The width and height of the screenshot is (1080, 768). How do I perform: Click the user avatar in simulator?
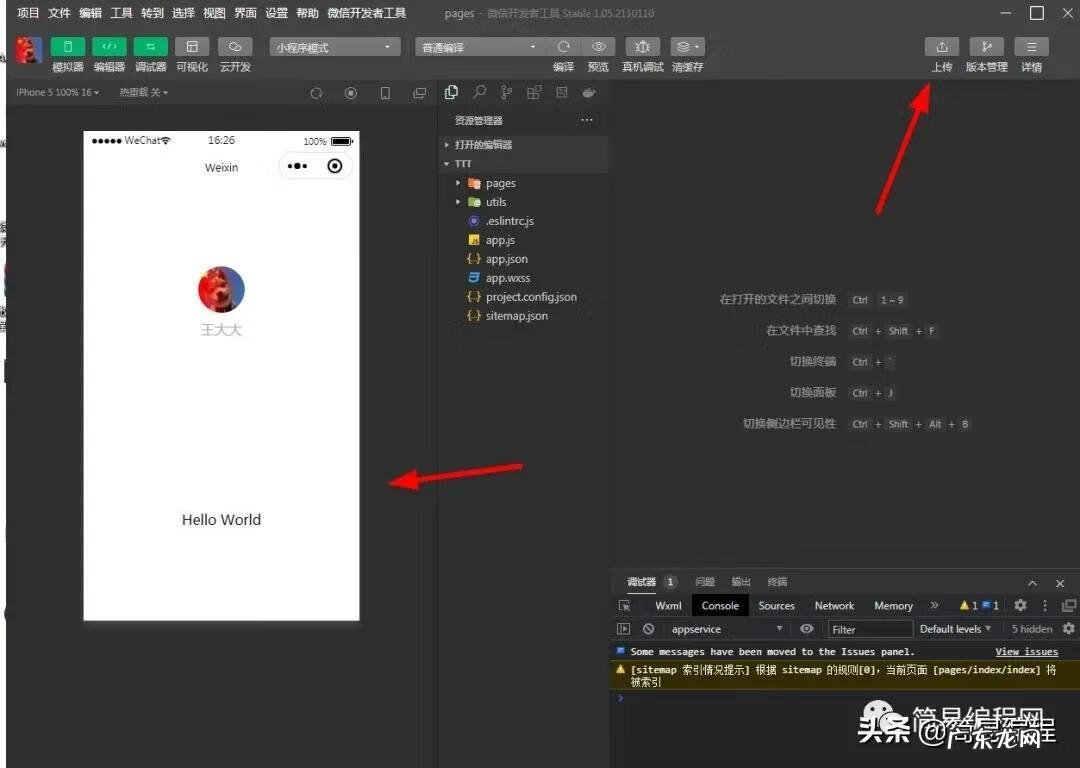(221, 289)
